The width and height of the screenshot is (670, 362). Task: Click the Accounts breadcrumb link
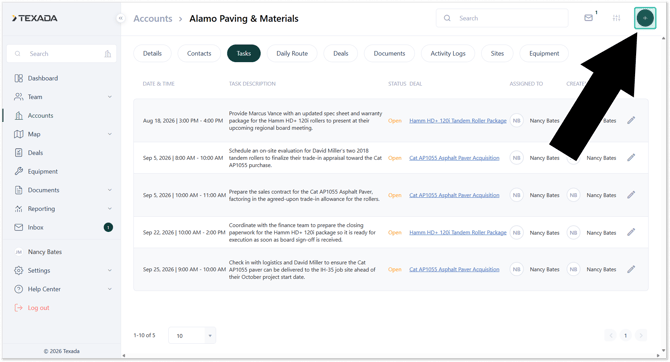pos(153,19)
